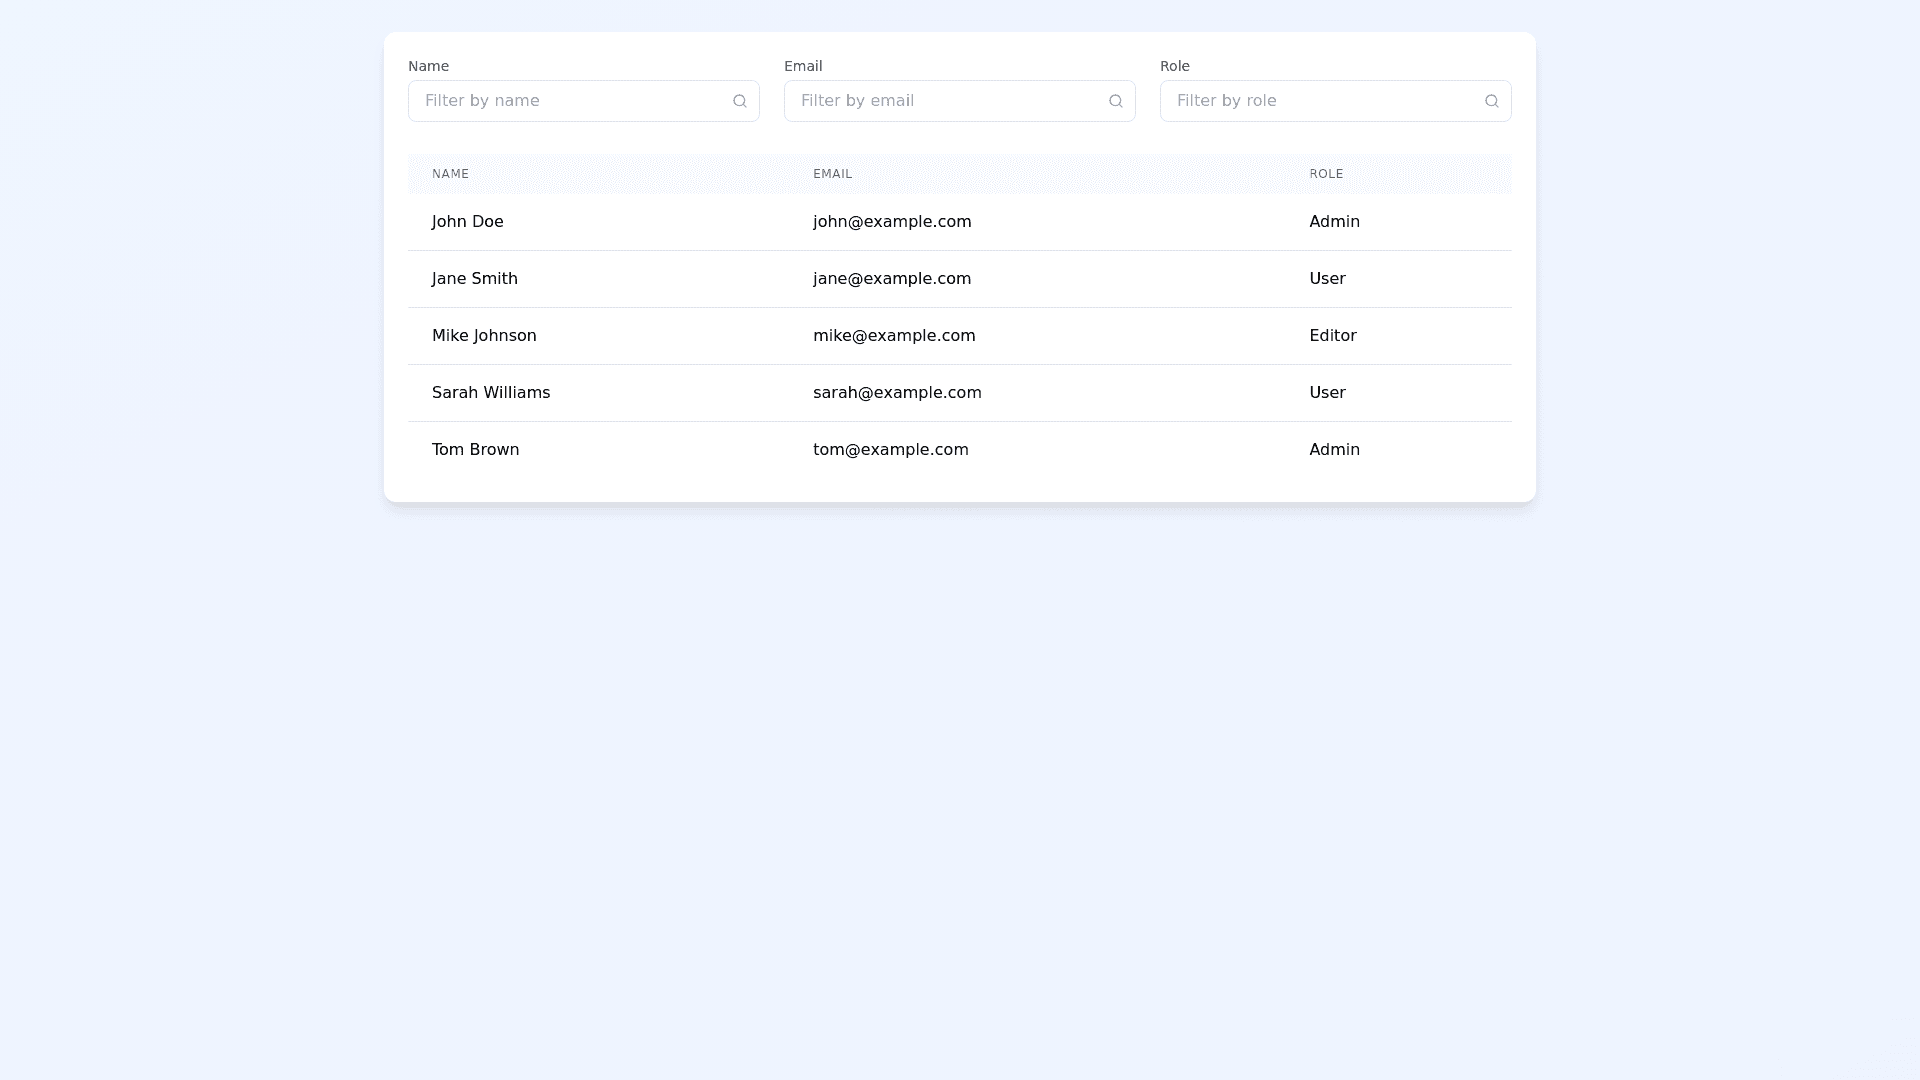1920x1080 pixels.
Task: Focus the Filter by role input
Action: pos(1322,101)
